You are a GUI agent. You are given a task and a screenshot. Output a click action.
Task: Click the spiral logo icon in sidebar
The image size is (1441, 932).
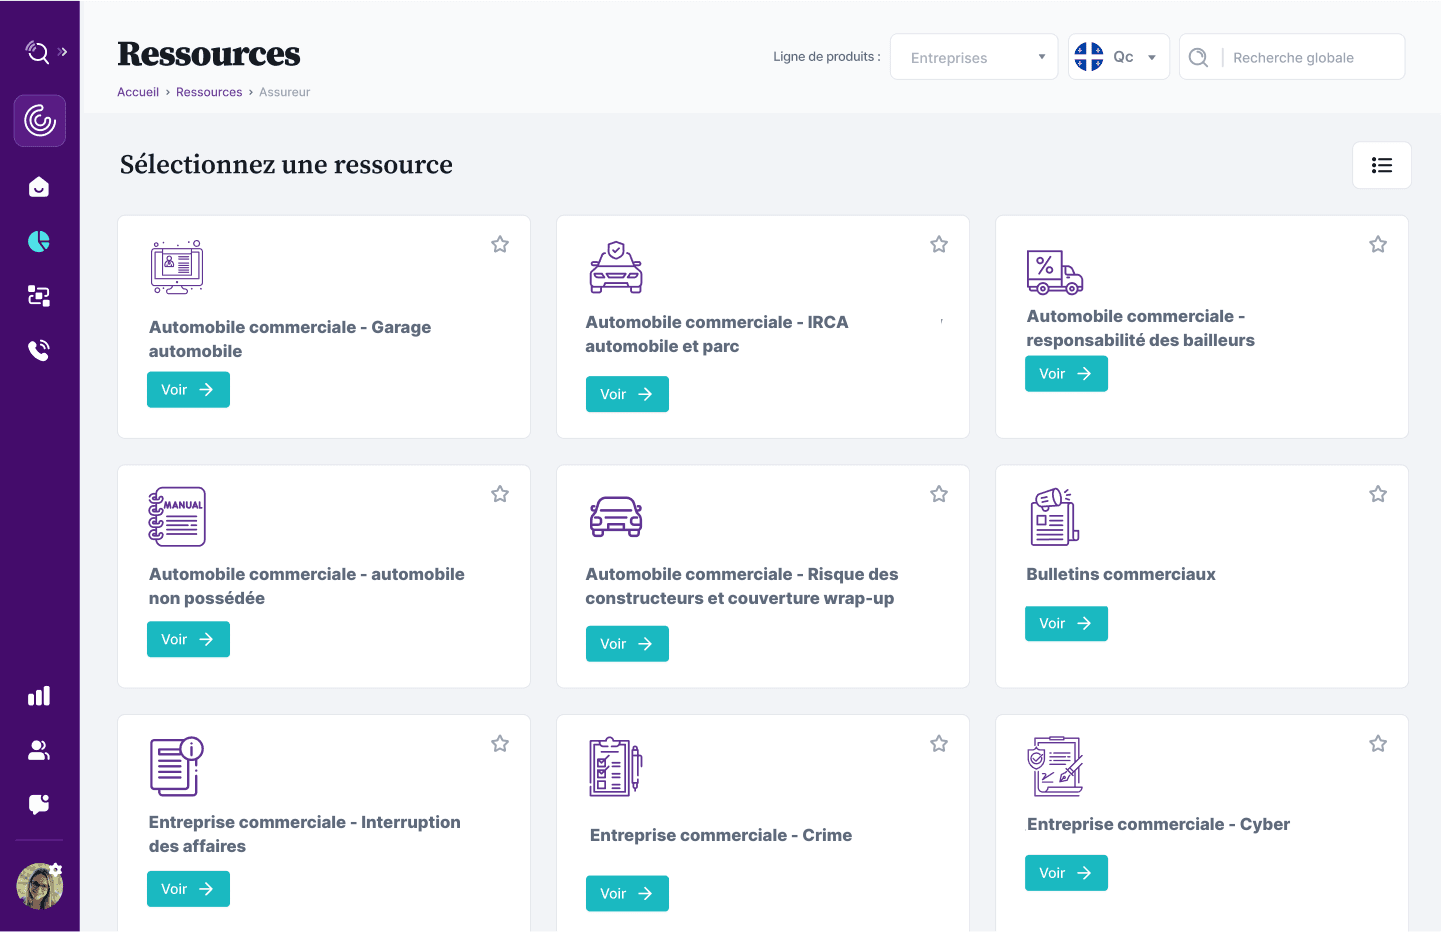(40, 121)
